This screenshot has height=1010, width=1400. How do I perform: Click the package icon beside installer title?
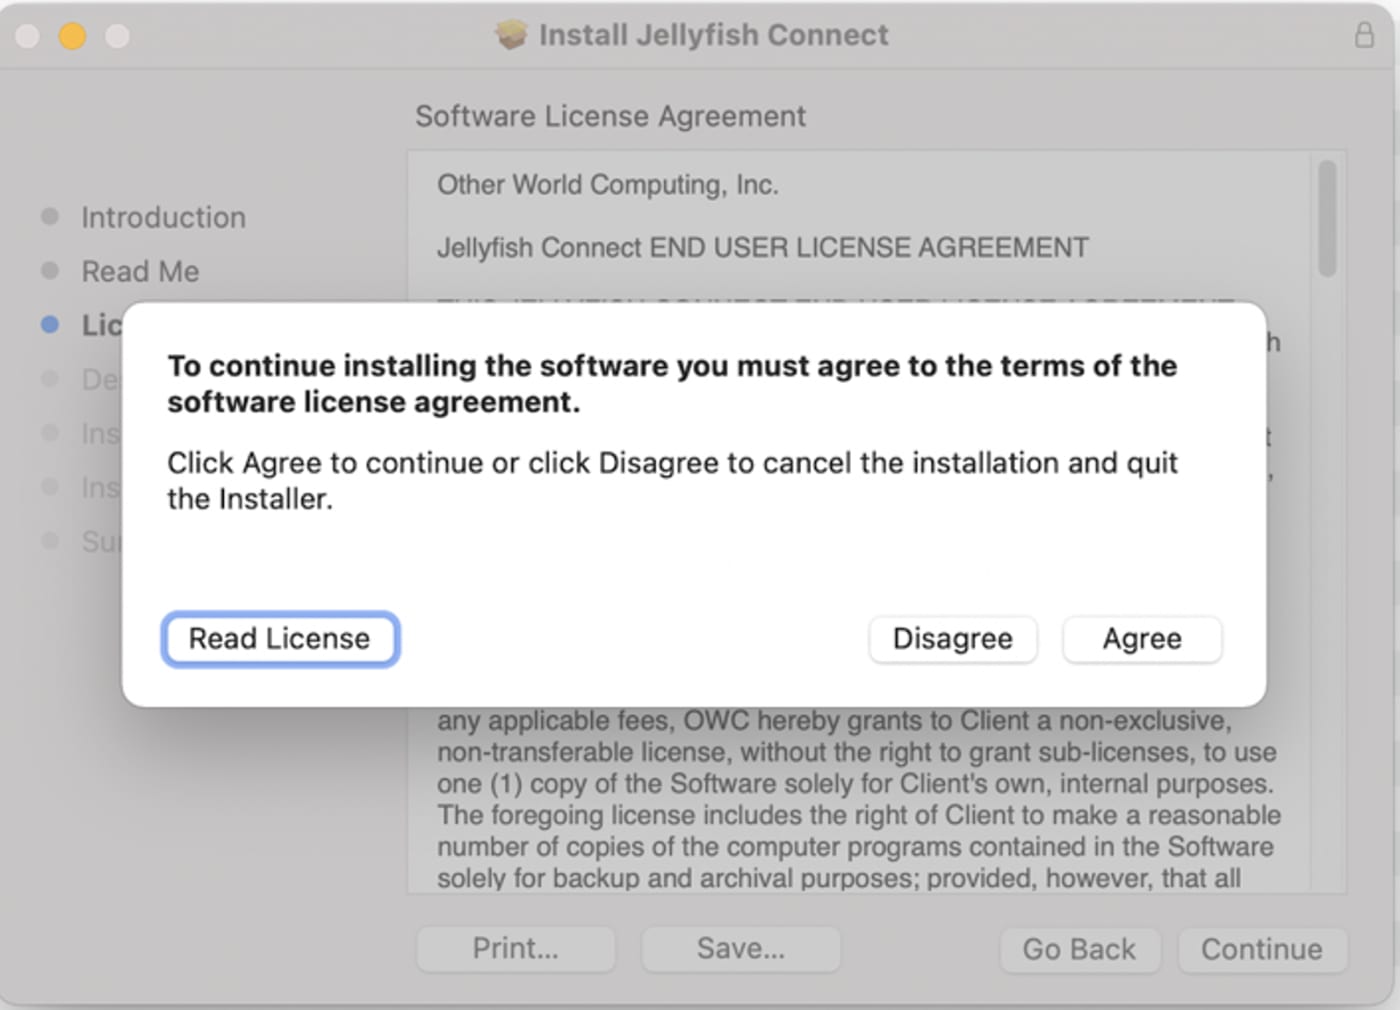(x=511, y=35)
